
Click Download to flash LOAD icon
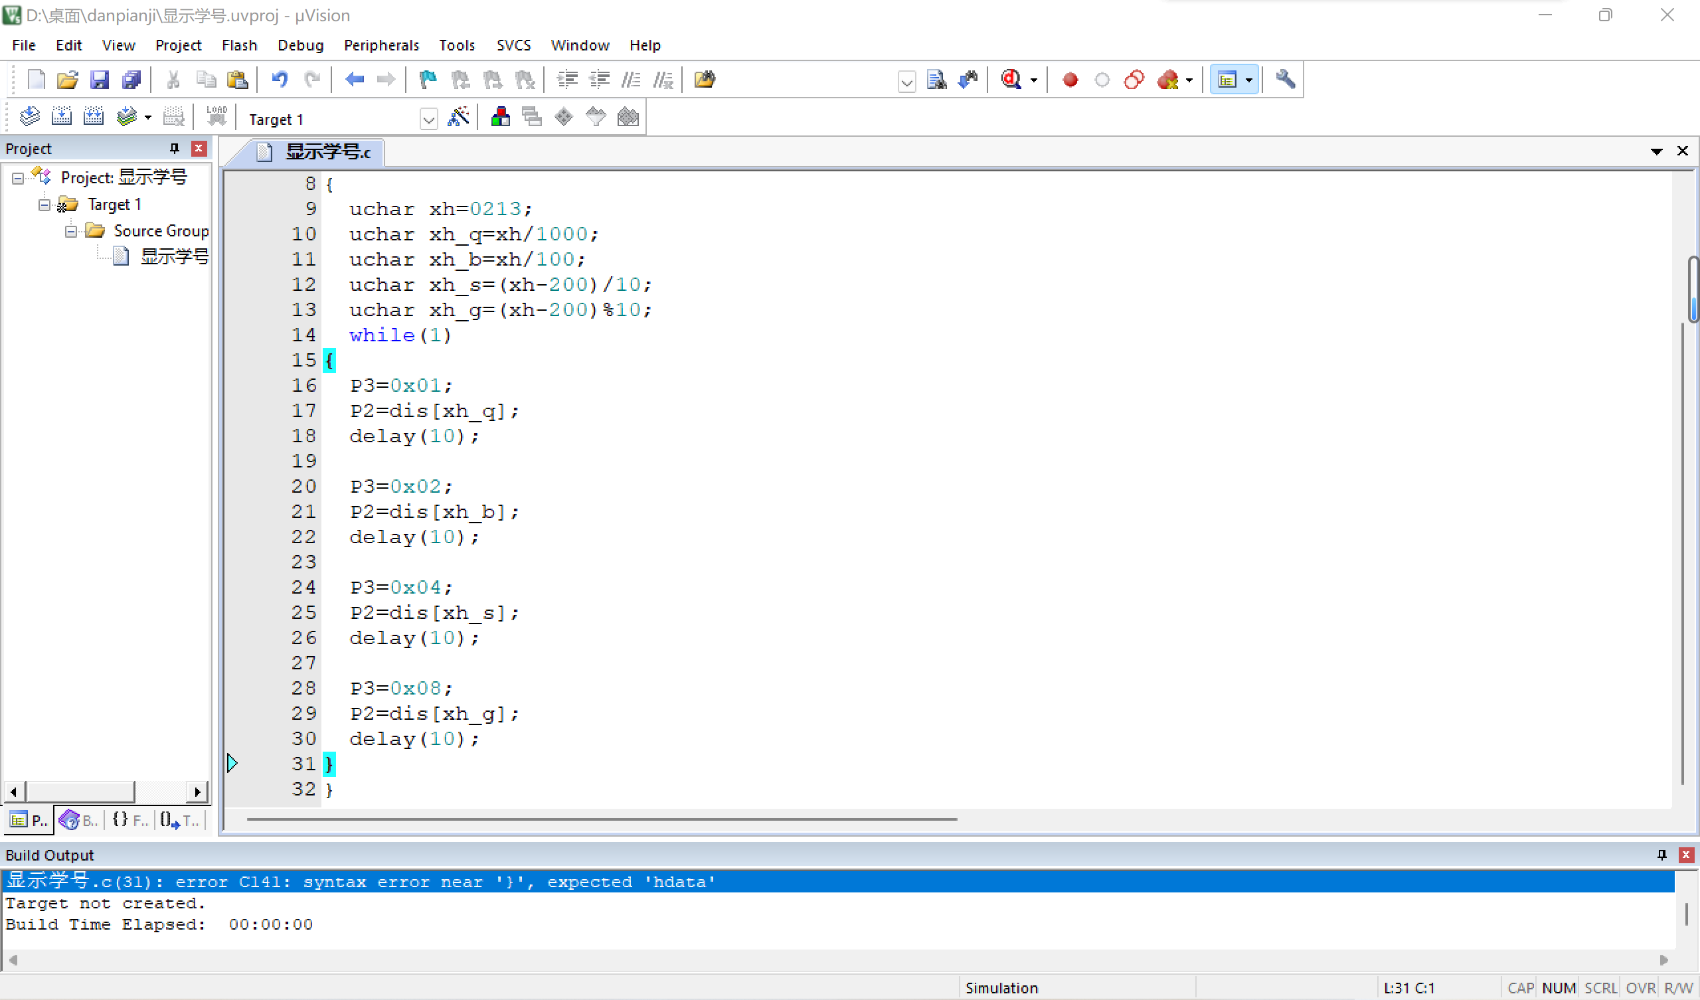(x=216, y=117)
